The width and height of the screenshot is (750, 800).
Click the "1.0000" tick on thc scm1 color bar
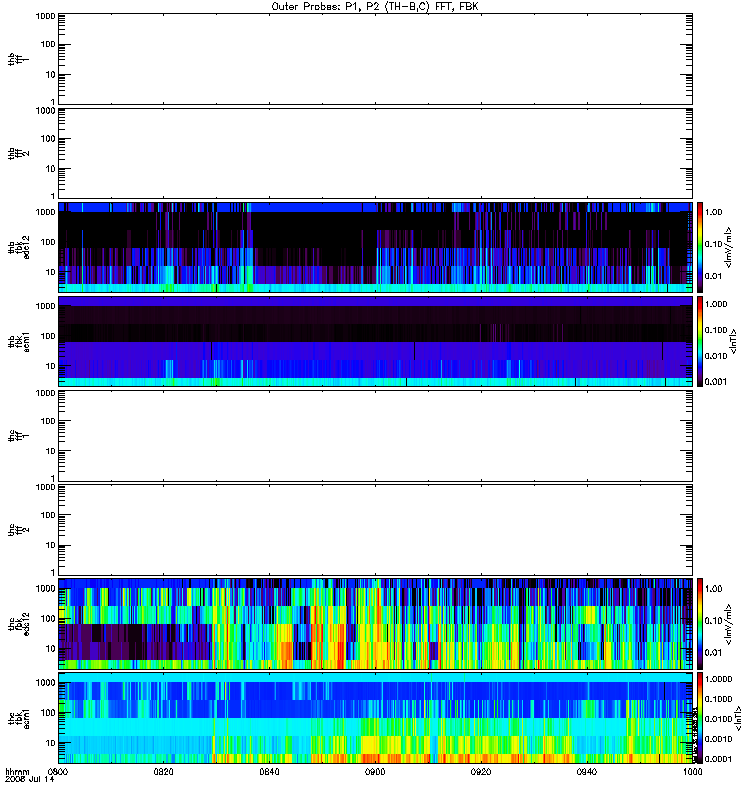[x=718, y=679]
